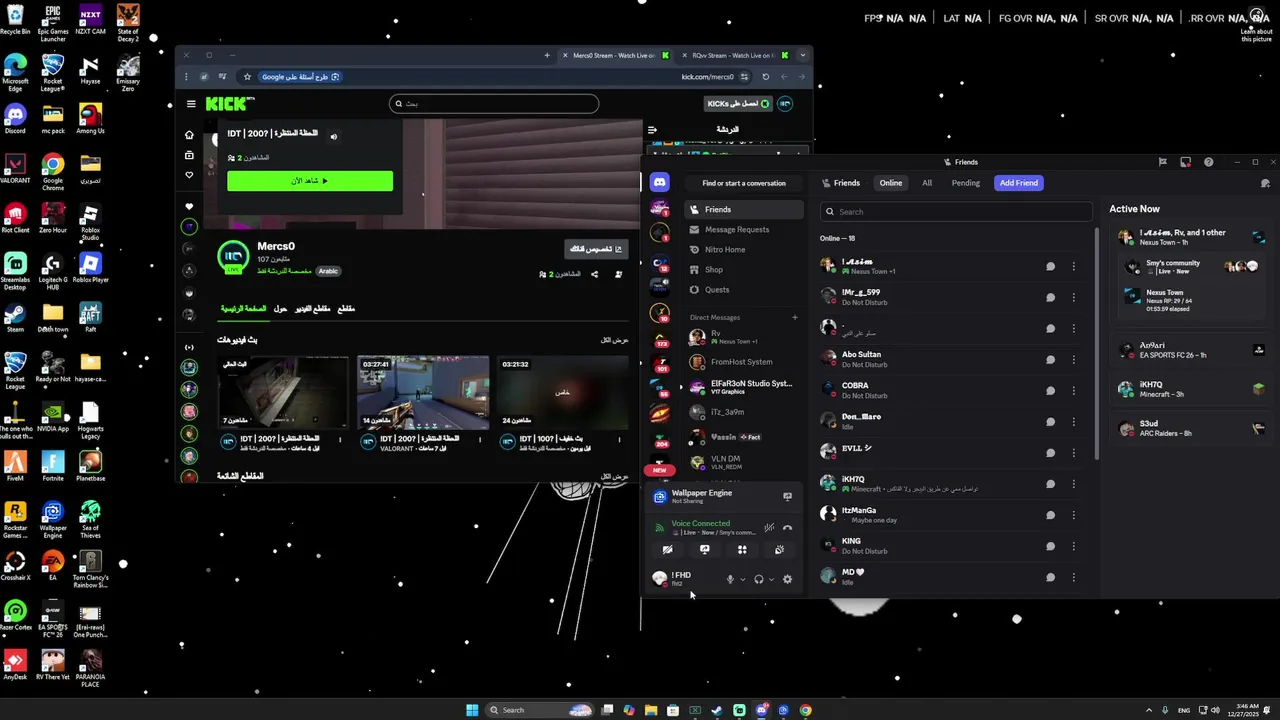Share your screen in Discord voice panel
This screenshot has width=1280, height=720.
click(705, 549)
